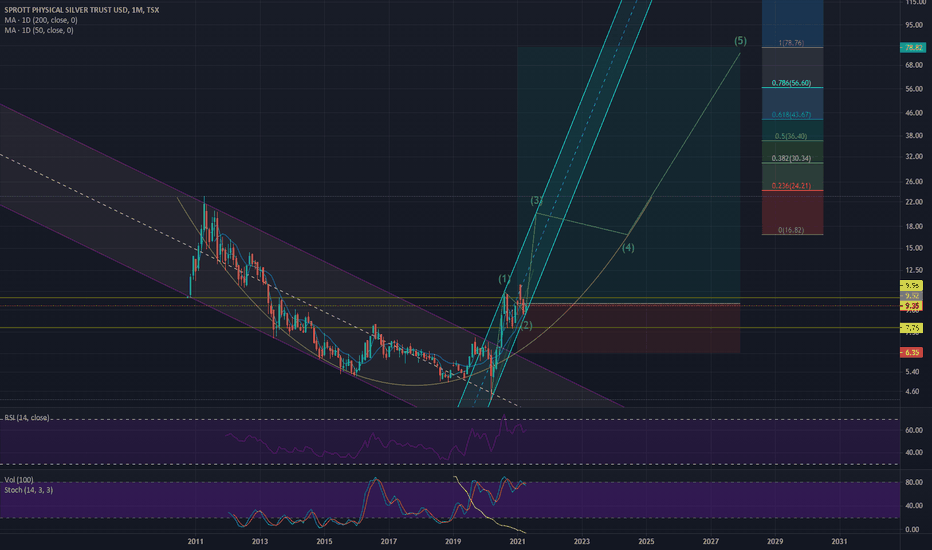
Task: Click Fibonacci level 0.786(56.60)
Action: (x=791, y=83)
